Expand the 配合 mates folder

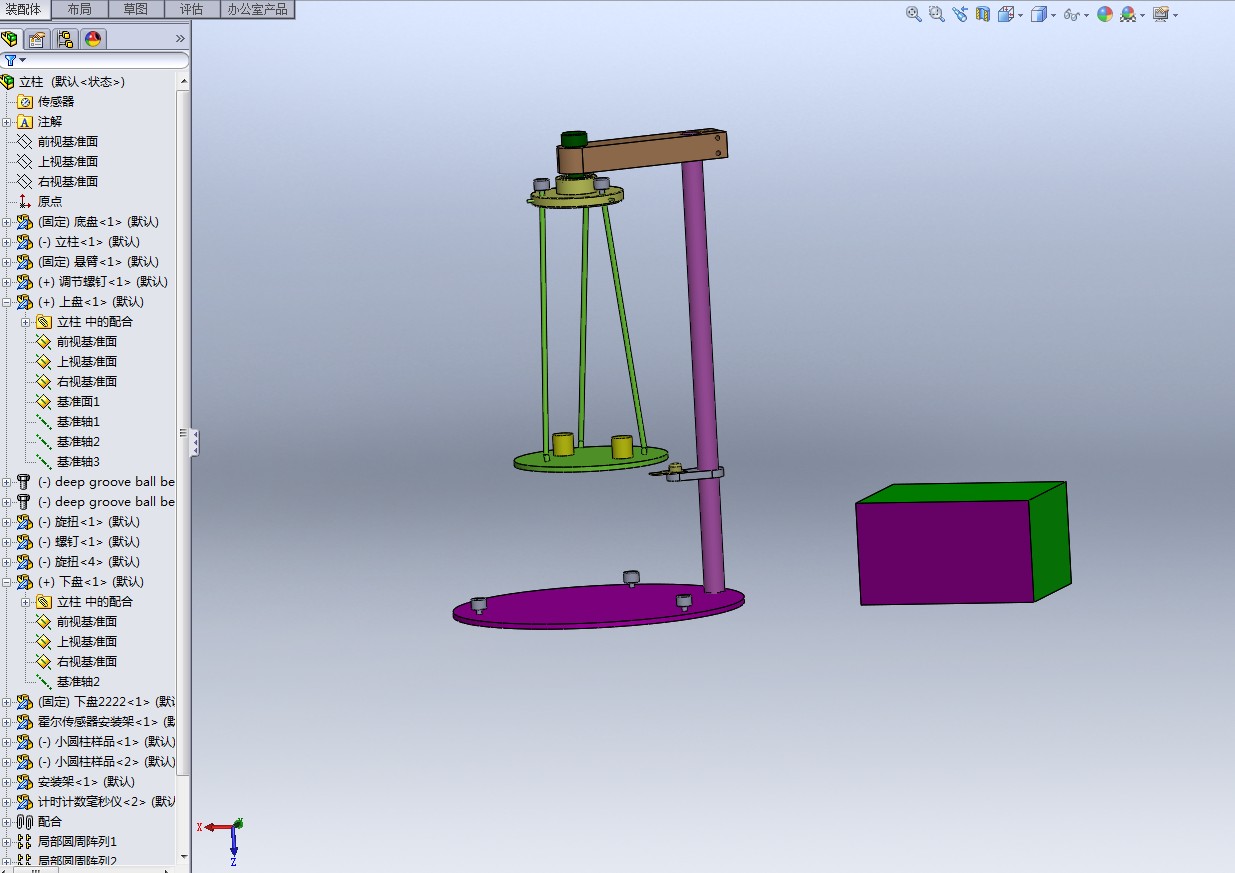coord(7,822)
